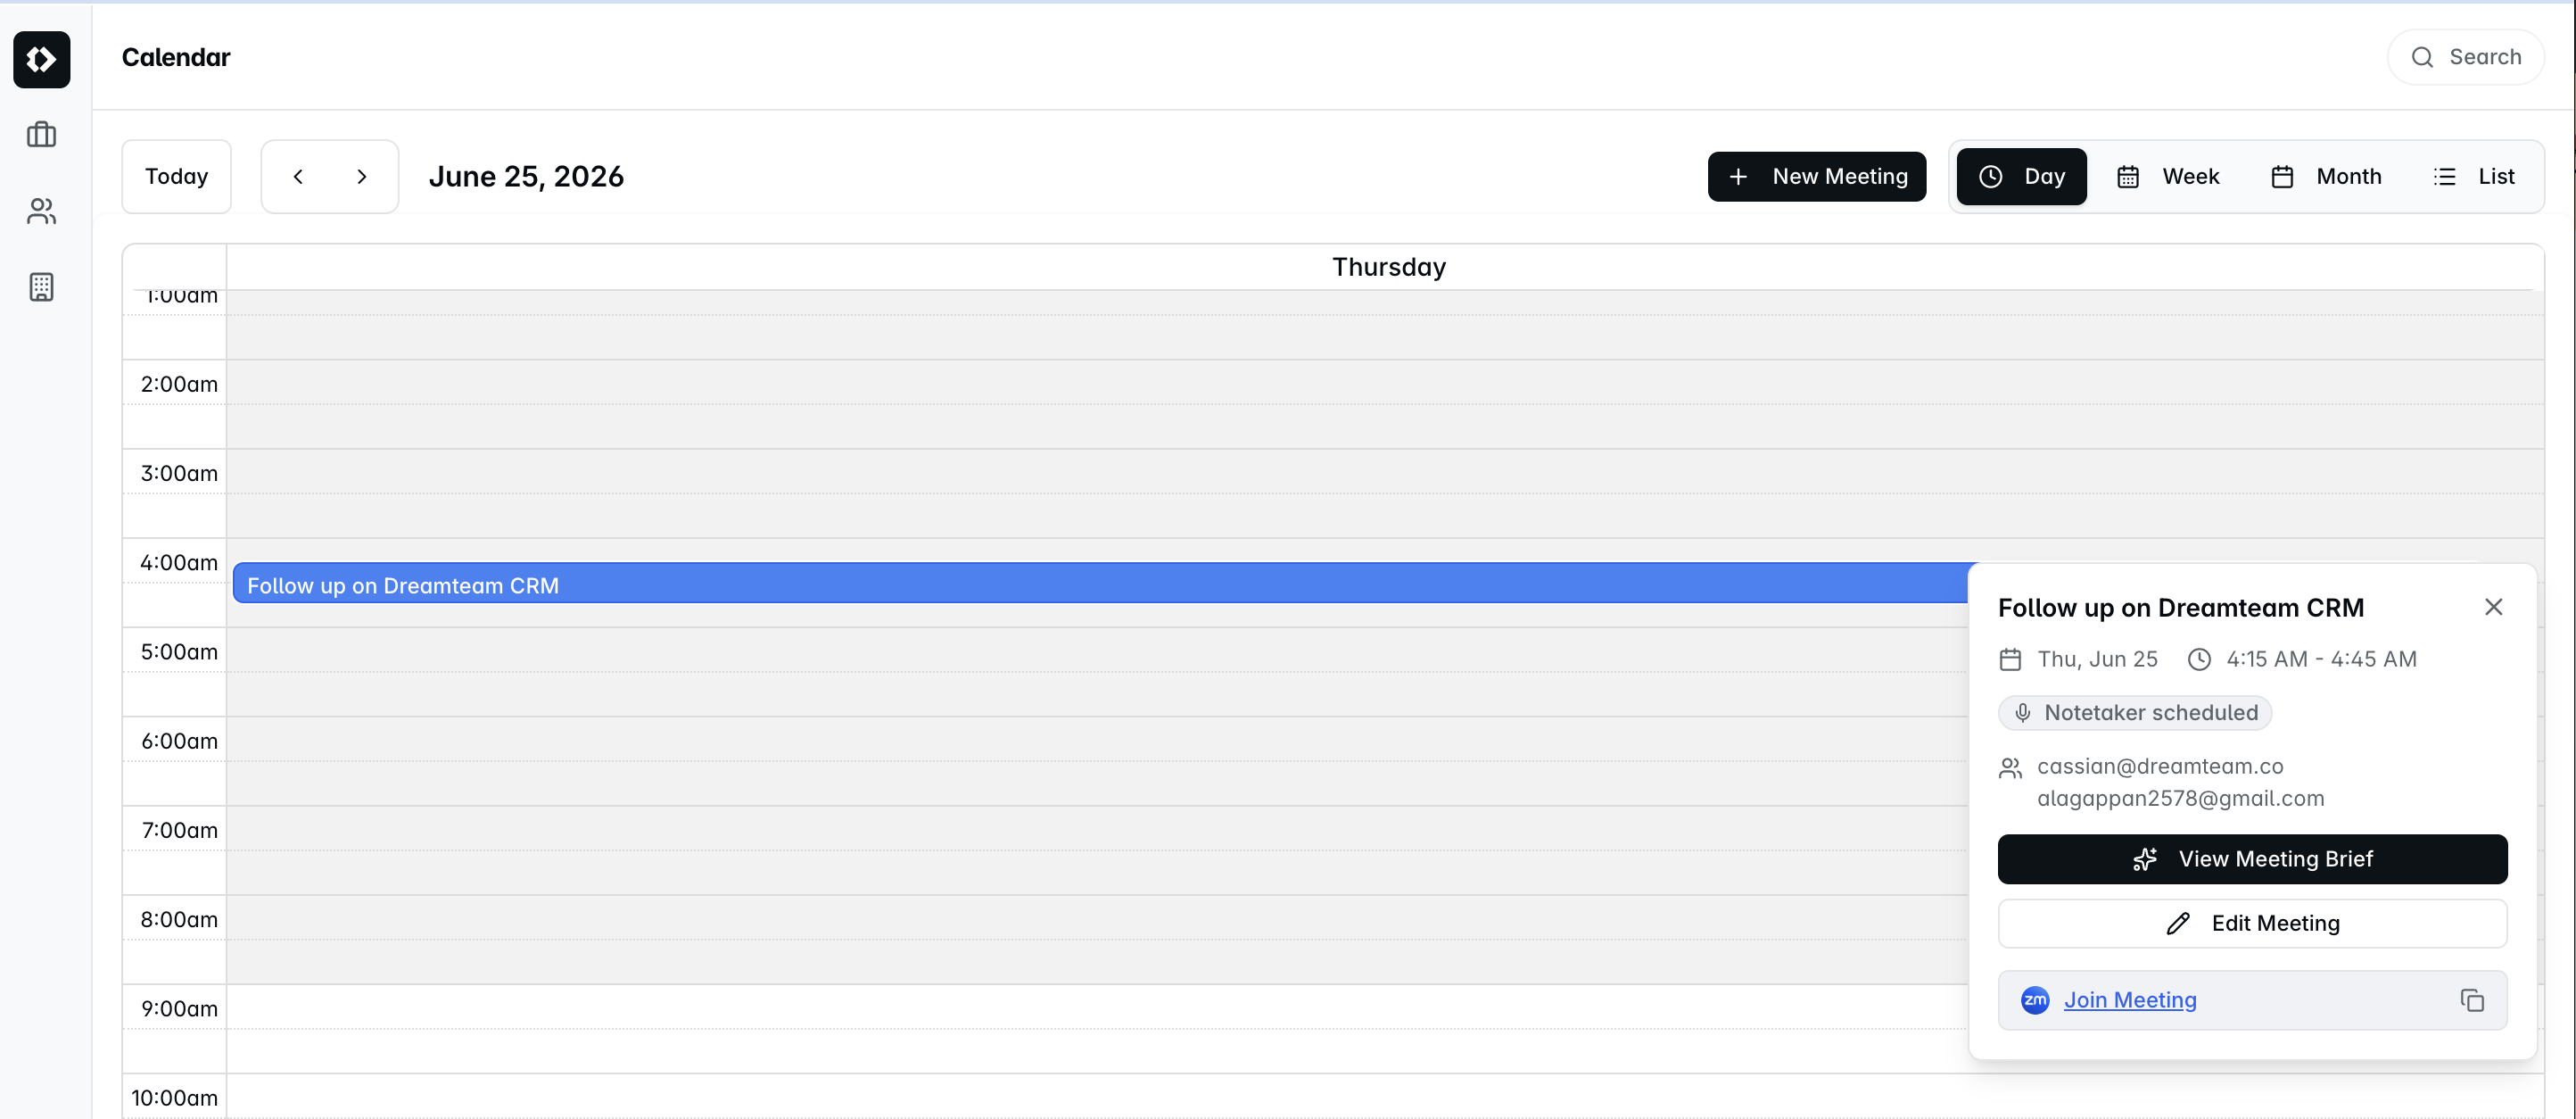
Task: Click the Zoom icon beside Join Meeting
Action: [x=2035, y=1000]
